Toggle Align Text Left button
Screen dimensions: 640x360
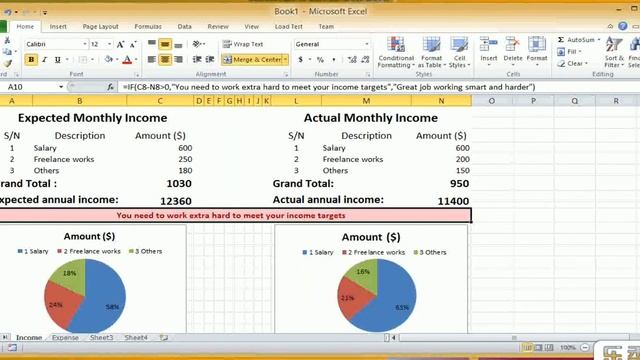pos(151,60)
